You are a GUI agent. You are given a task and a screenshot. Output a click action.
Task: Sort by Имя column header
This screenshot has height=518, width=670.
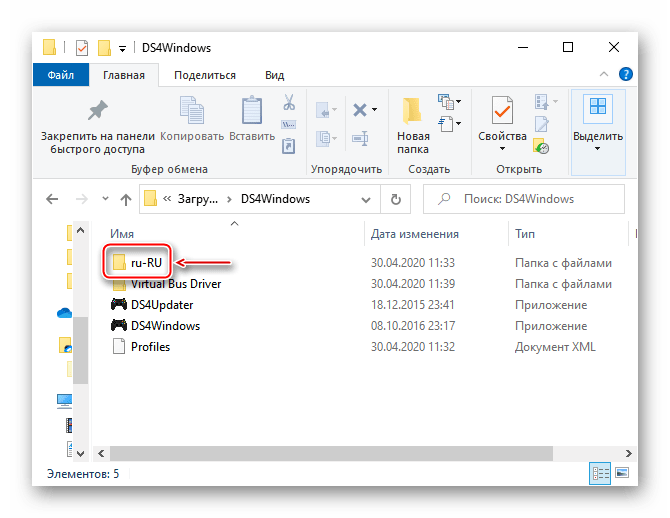tap(122, 234)
